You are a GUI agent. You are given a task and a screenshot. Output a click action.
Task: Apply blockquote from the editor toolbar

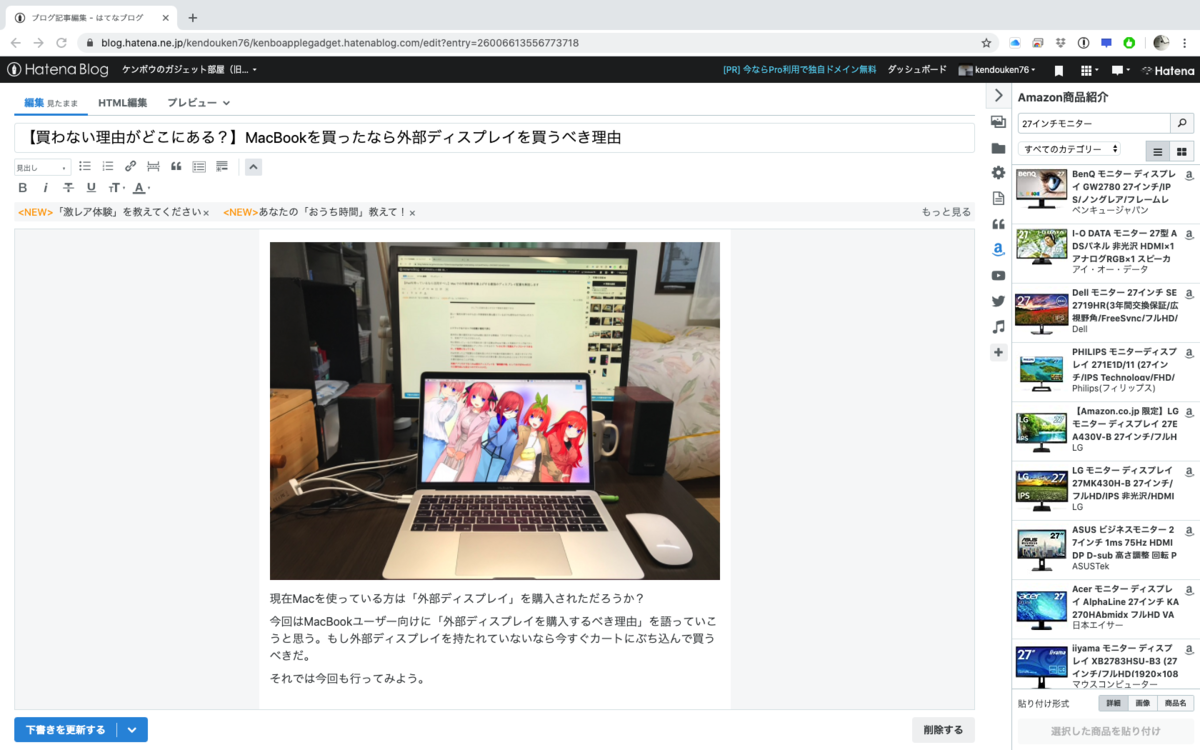point(176,167)
